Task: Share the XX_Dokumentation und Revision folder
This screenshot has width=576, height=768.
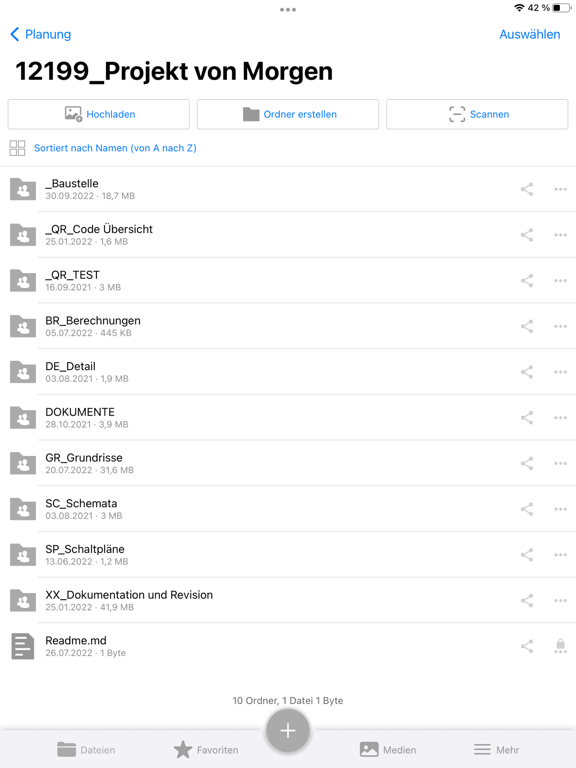Action: [x=527, y=600]
